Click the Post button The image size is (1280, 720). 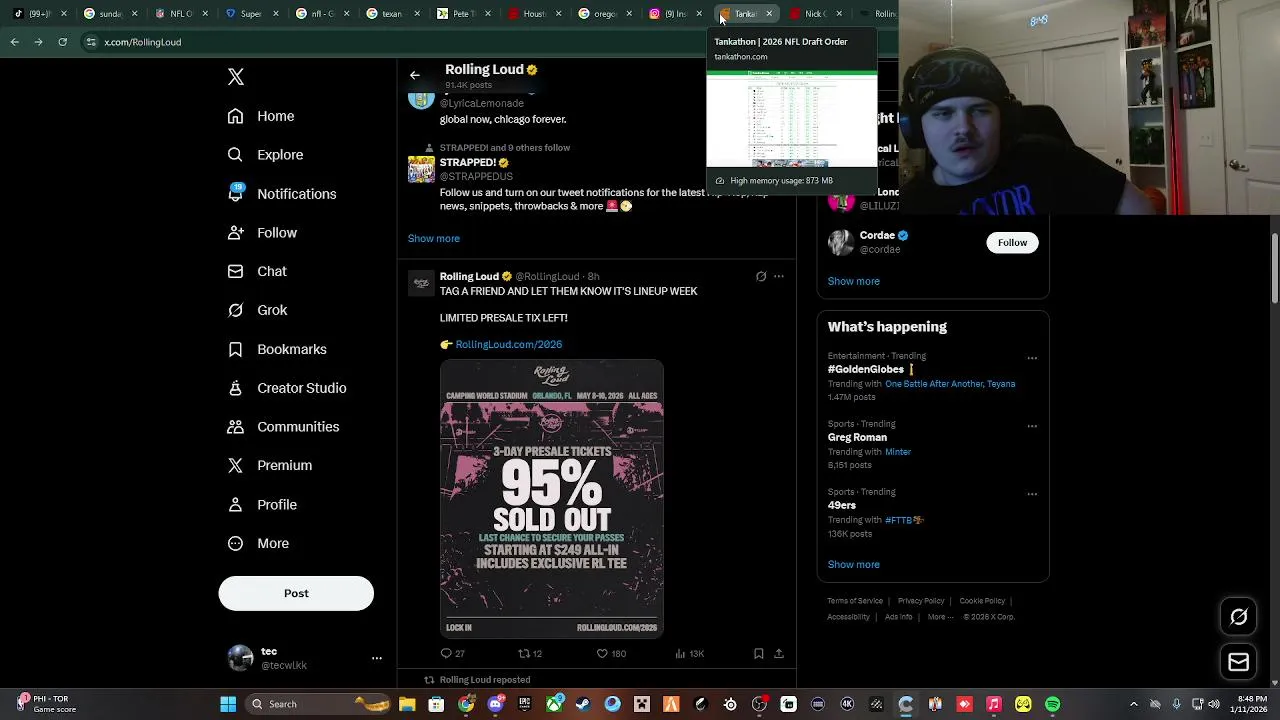(x=296, y=593)
